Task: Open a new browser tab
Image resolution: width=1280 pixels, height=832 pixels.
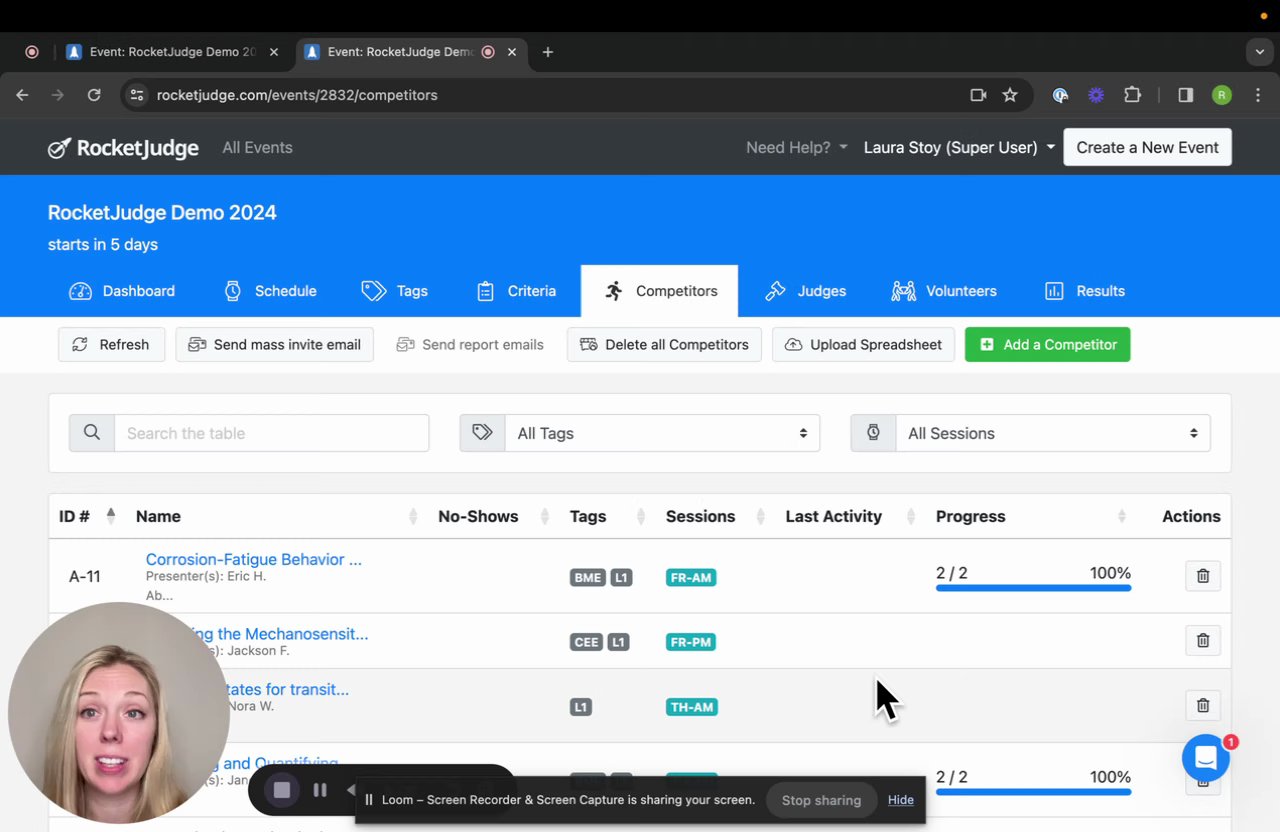Action: coord(547,52)
